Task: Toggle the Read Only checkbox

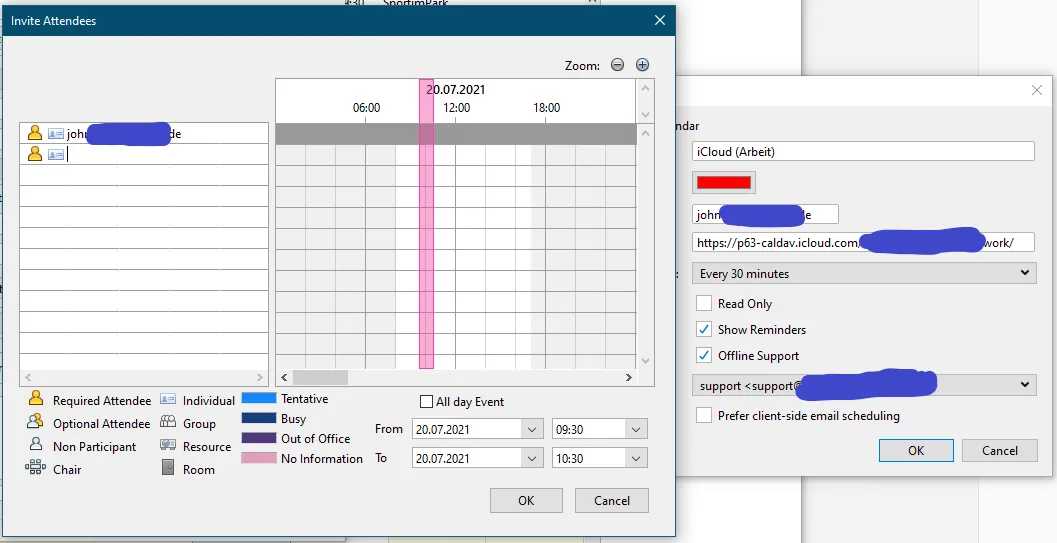Action: [704, 303]
